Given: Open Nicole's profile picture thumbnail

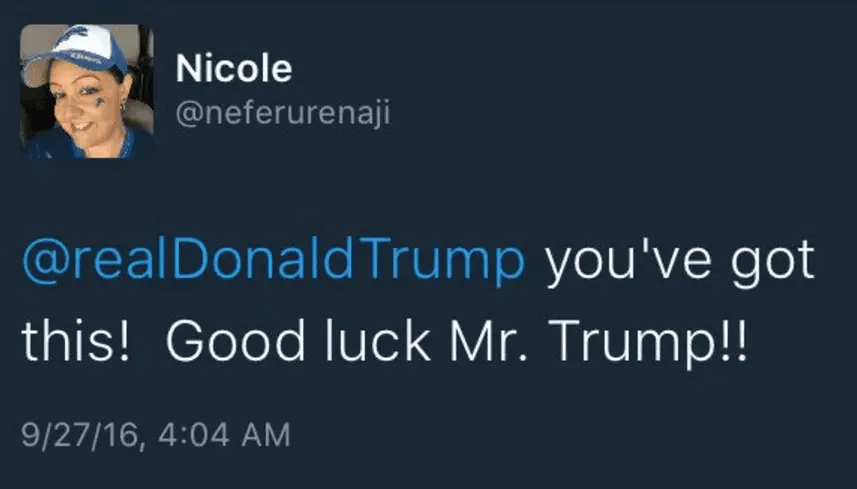Looking at the screenshot, I should 87,92.
